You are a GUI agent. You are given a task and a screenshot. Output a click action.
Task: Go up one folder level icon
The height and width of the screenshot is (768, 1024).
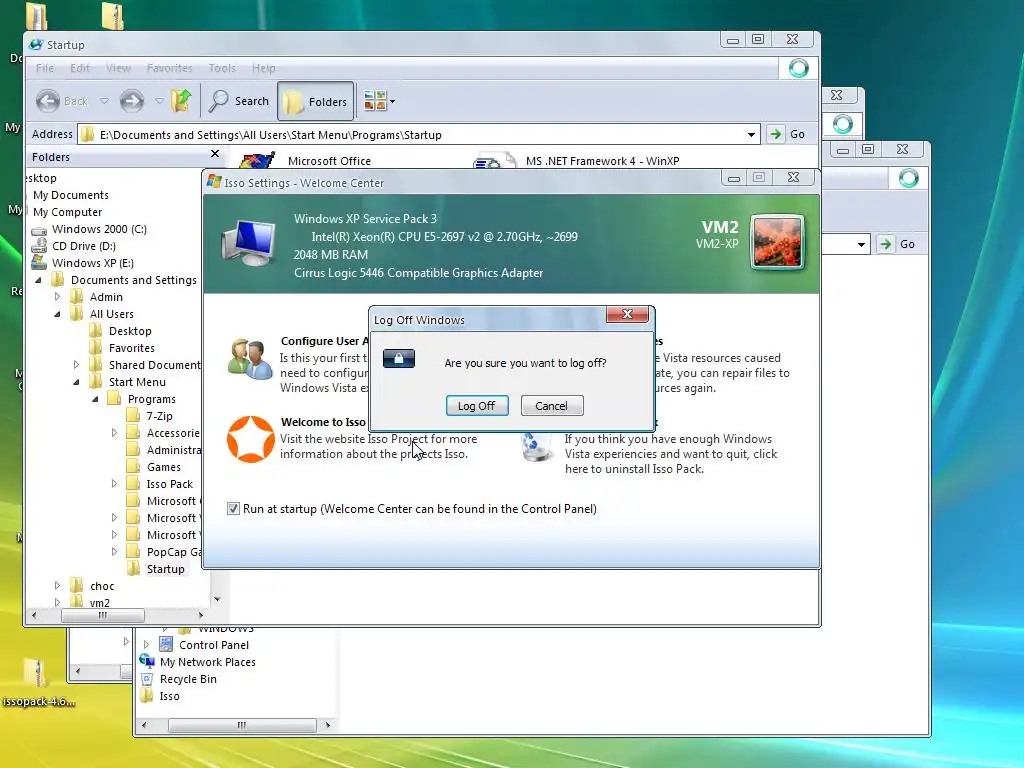click(x=181, y=101)
